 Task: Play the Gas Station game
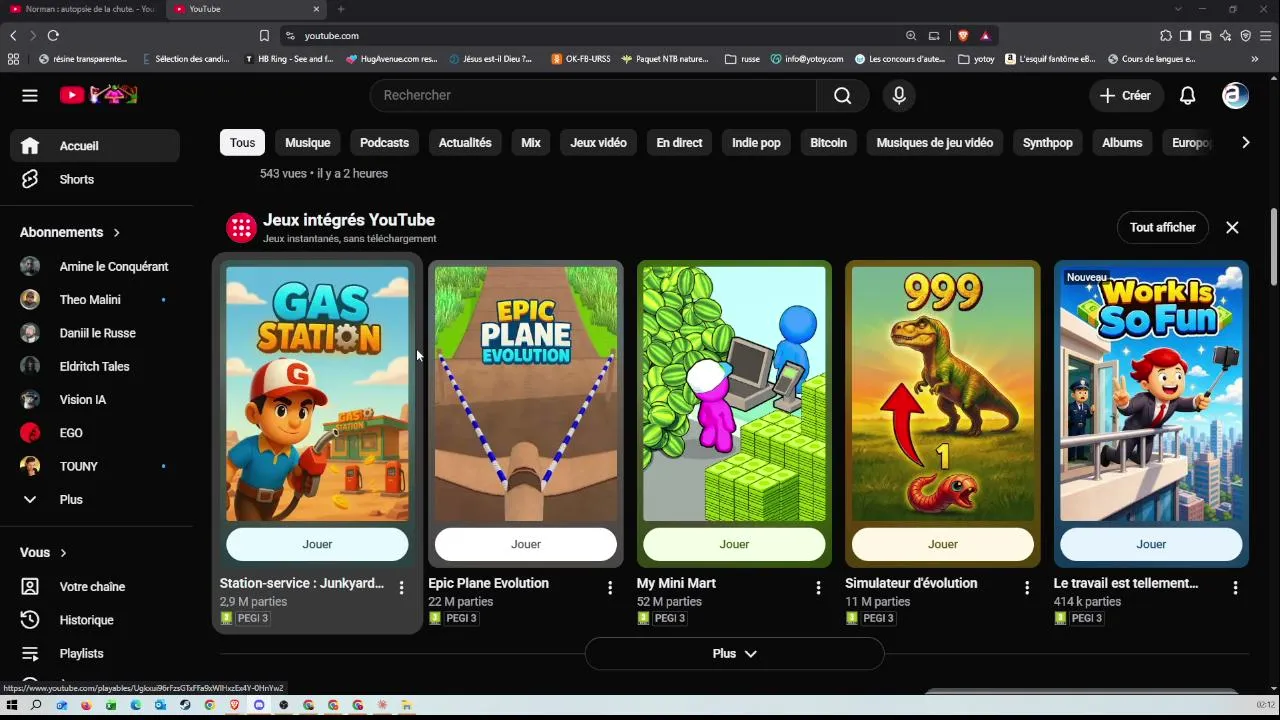tap(317, 544)
